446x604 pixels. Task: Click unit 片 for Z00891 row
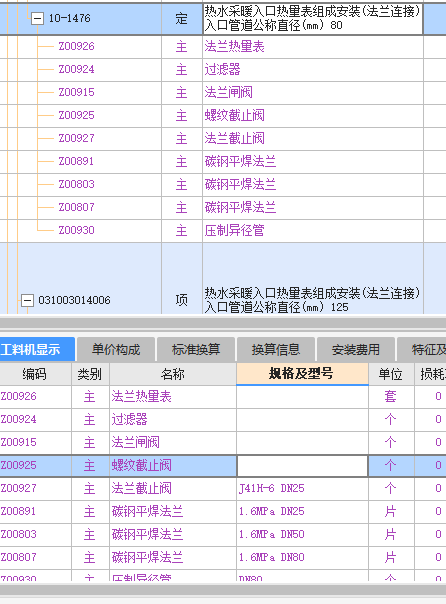[391, 511]
